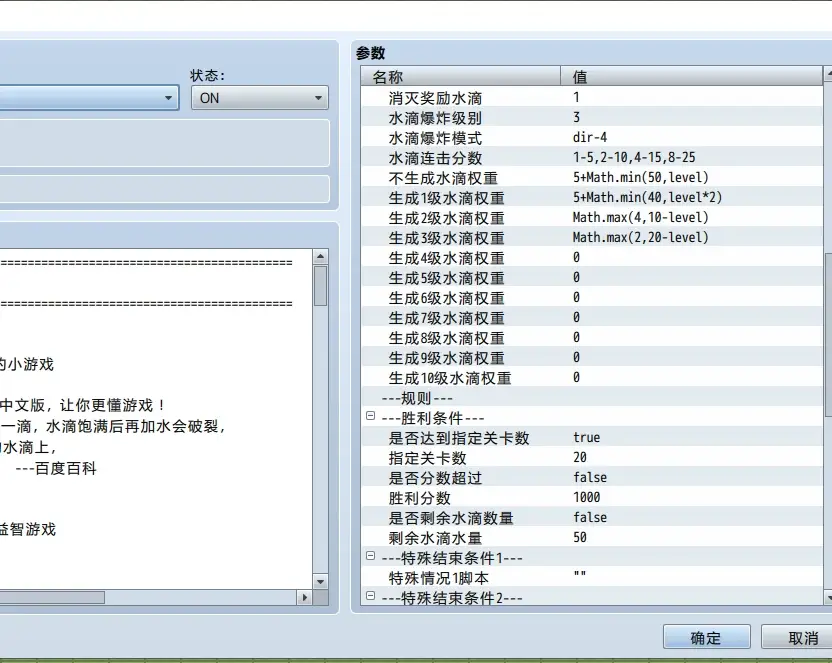The image size is (832, 663).
Task: Click the false value for 是否剩余水滴数量
Action: 590,518
